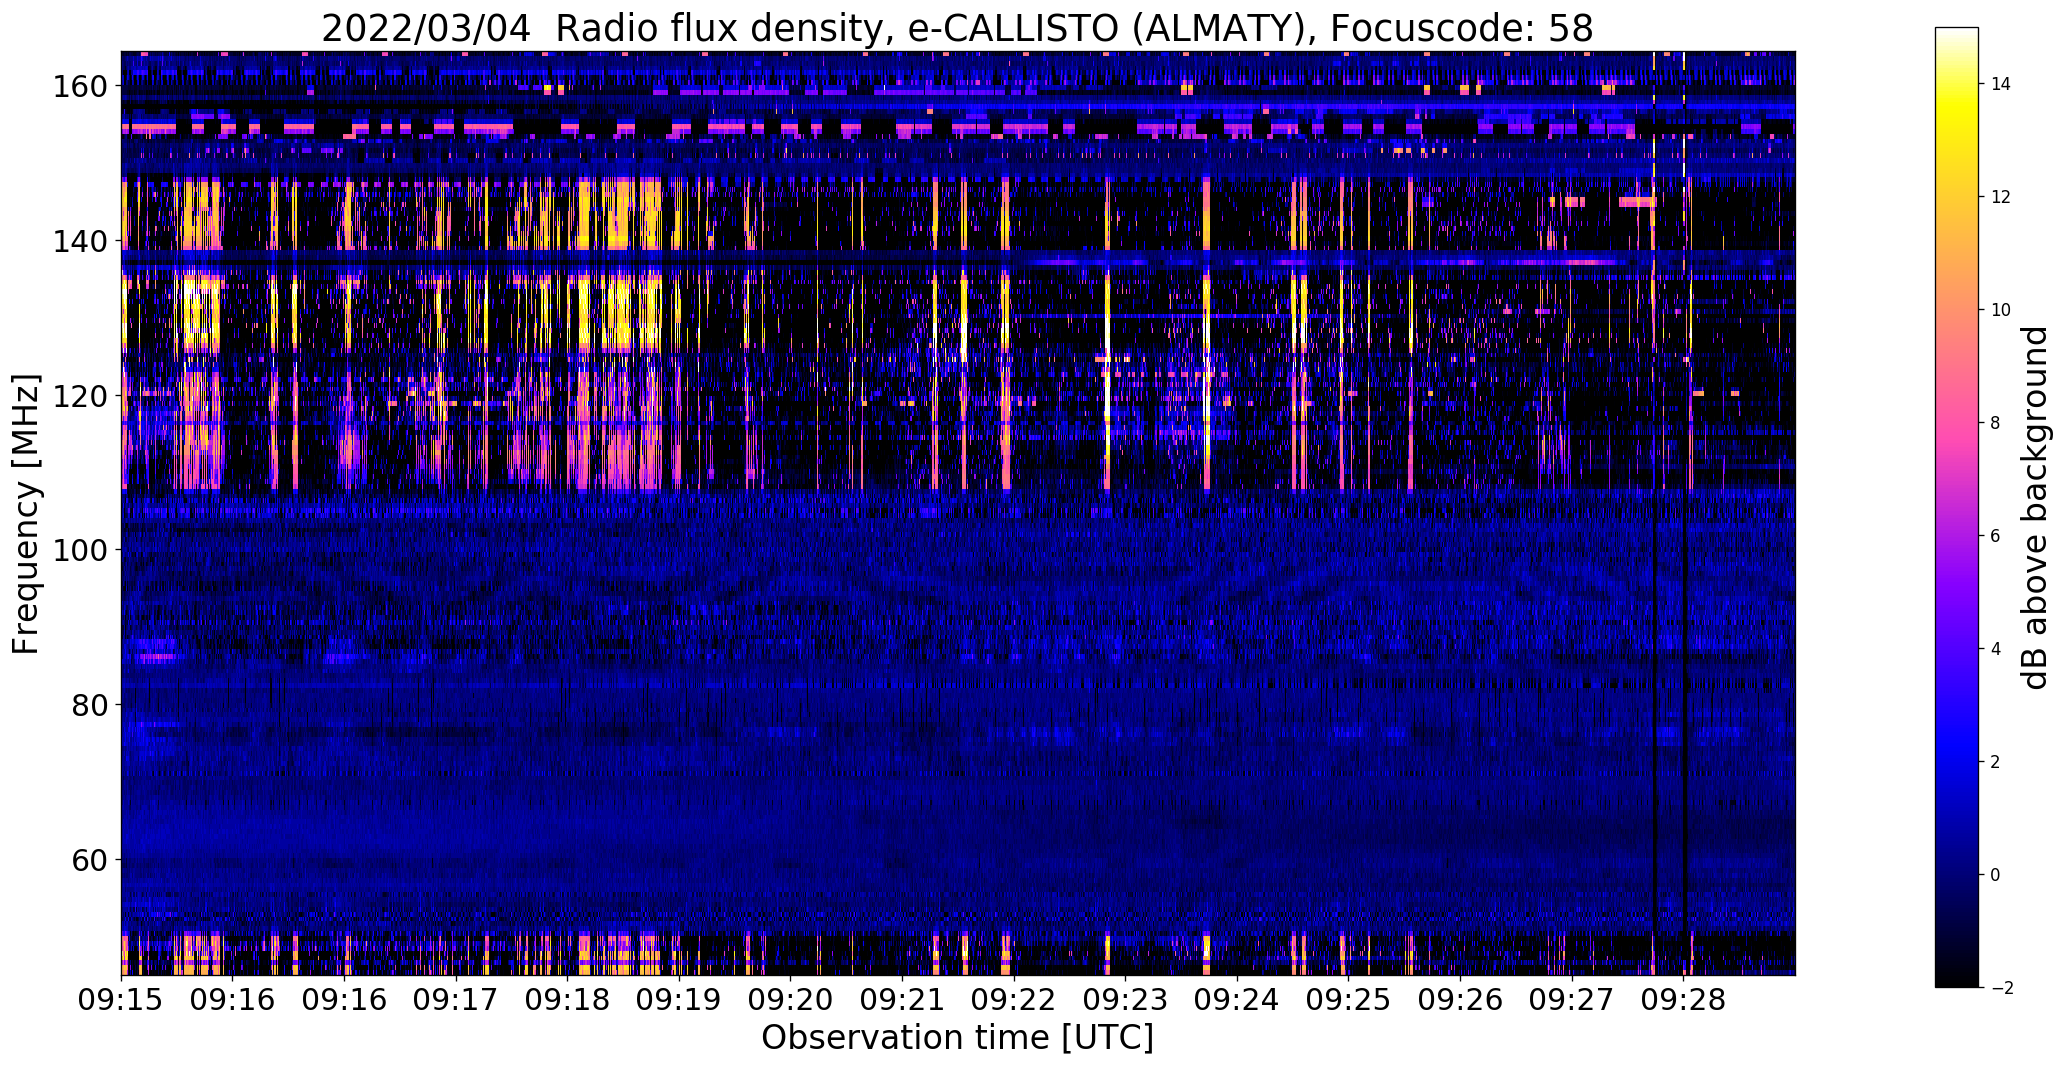
Task: Select the 09:18 time tick label
Action: pyautogui.click(x=568, y=999)
